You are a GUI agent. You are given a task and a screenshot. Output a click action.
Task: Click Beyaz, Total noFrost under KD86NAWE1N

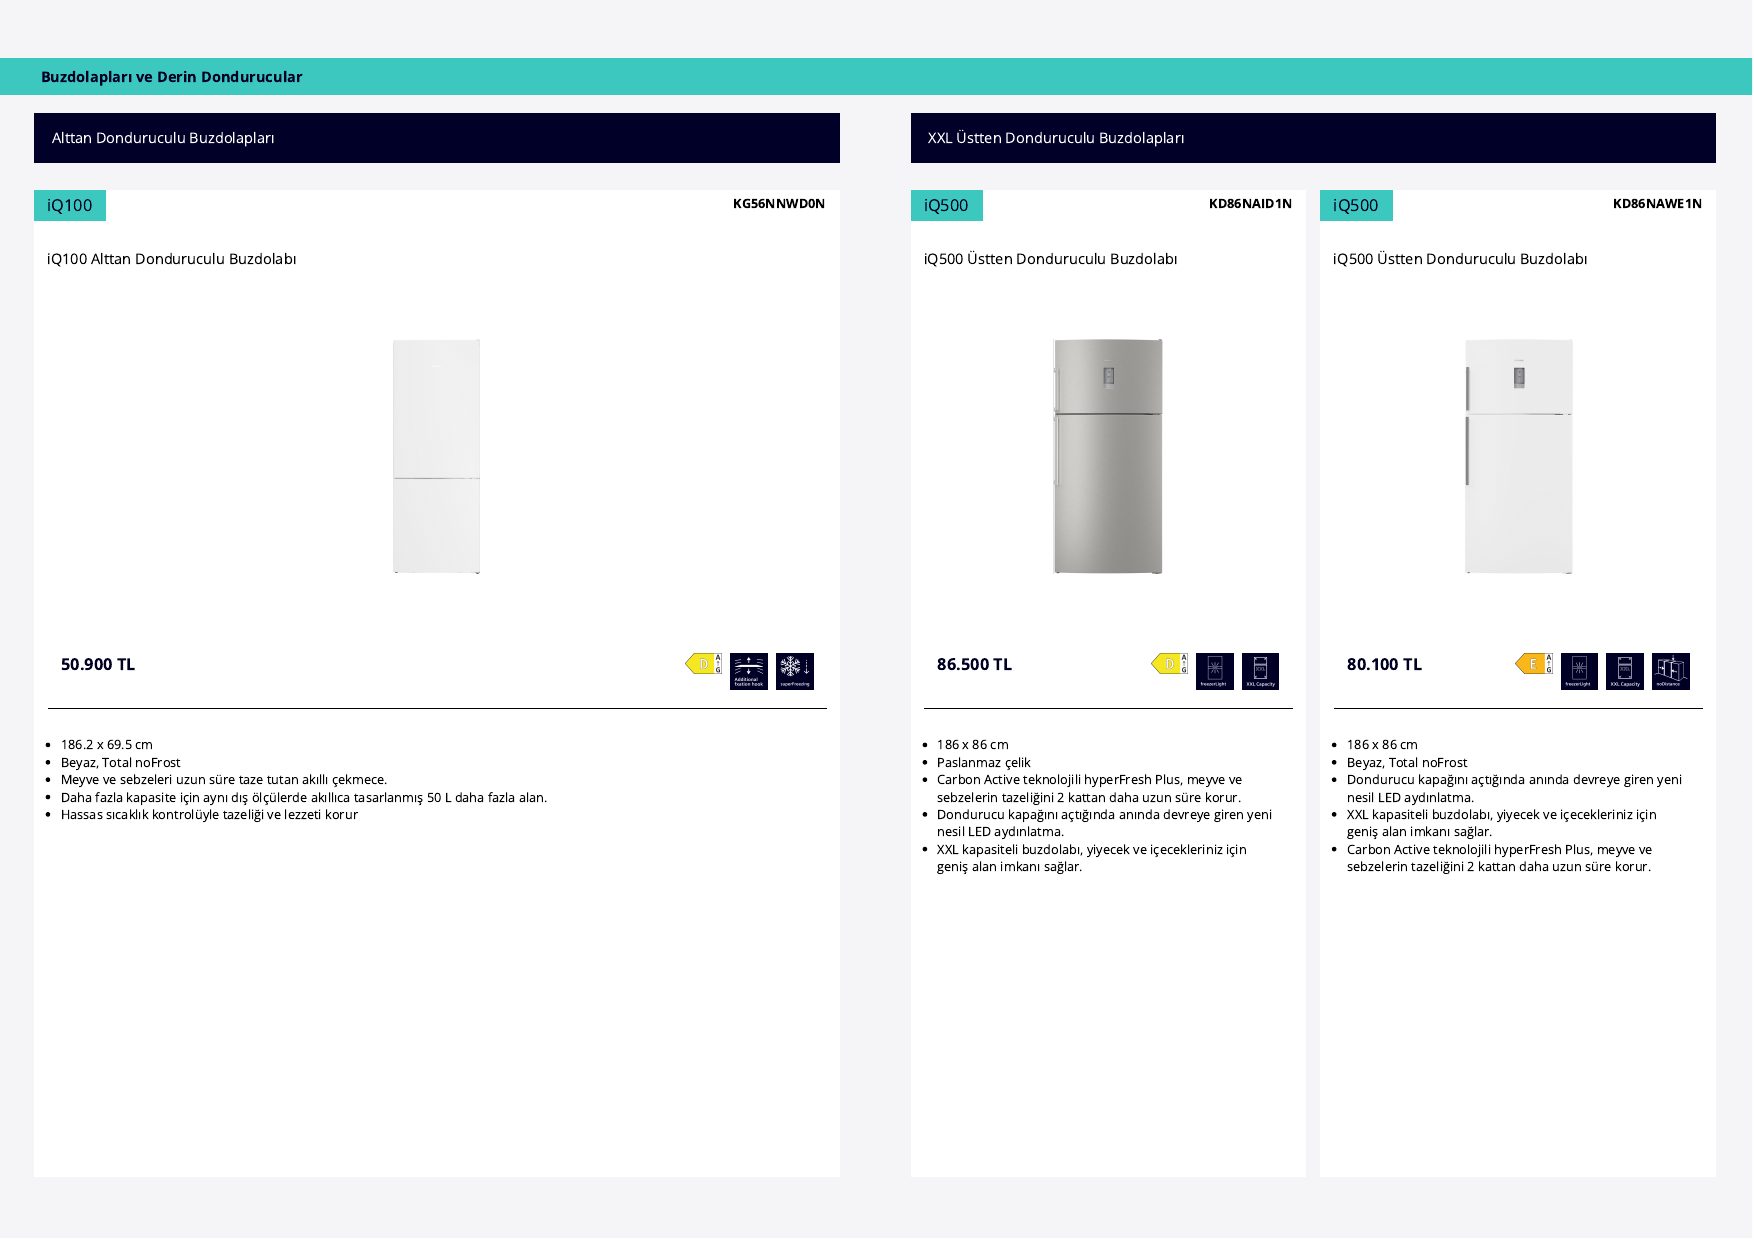point(1407,763)
